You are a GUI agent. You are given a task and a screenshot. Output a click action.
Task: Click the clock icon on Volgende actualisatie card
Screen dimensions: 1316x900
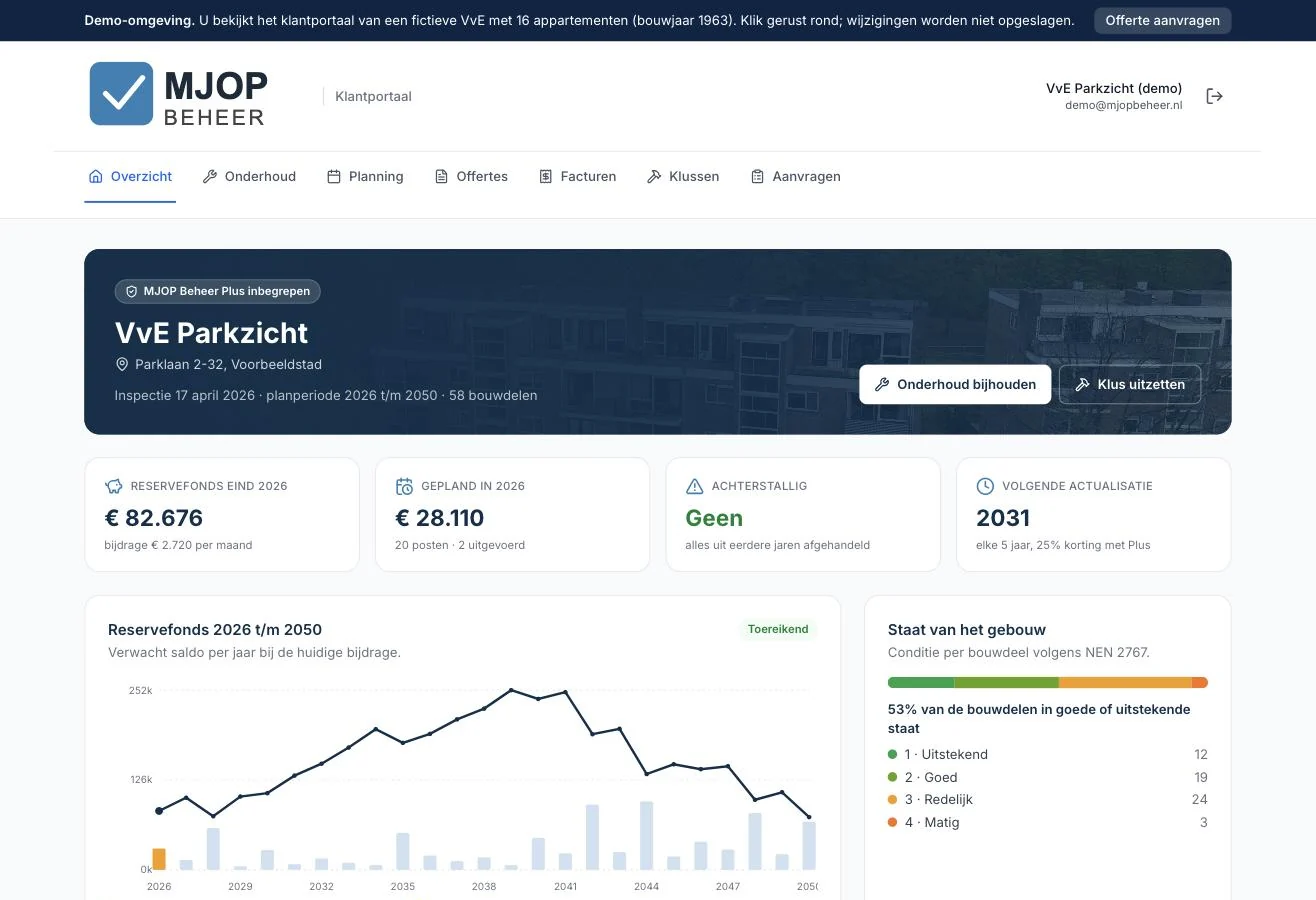pyautogui.click(x=985, y=486)
